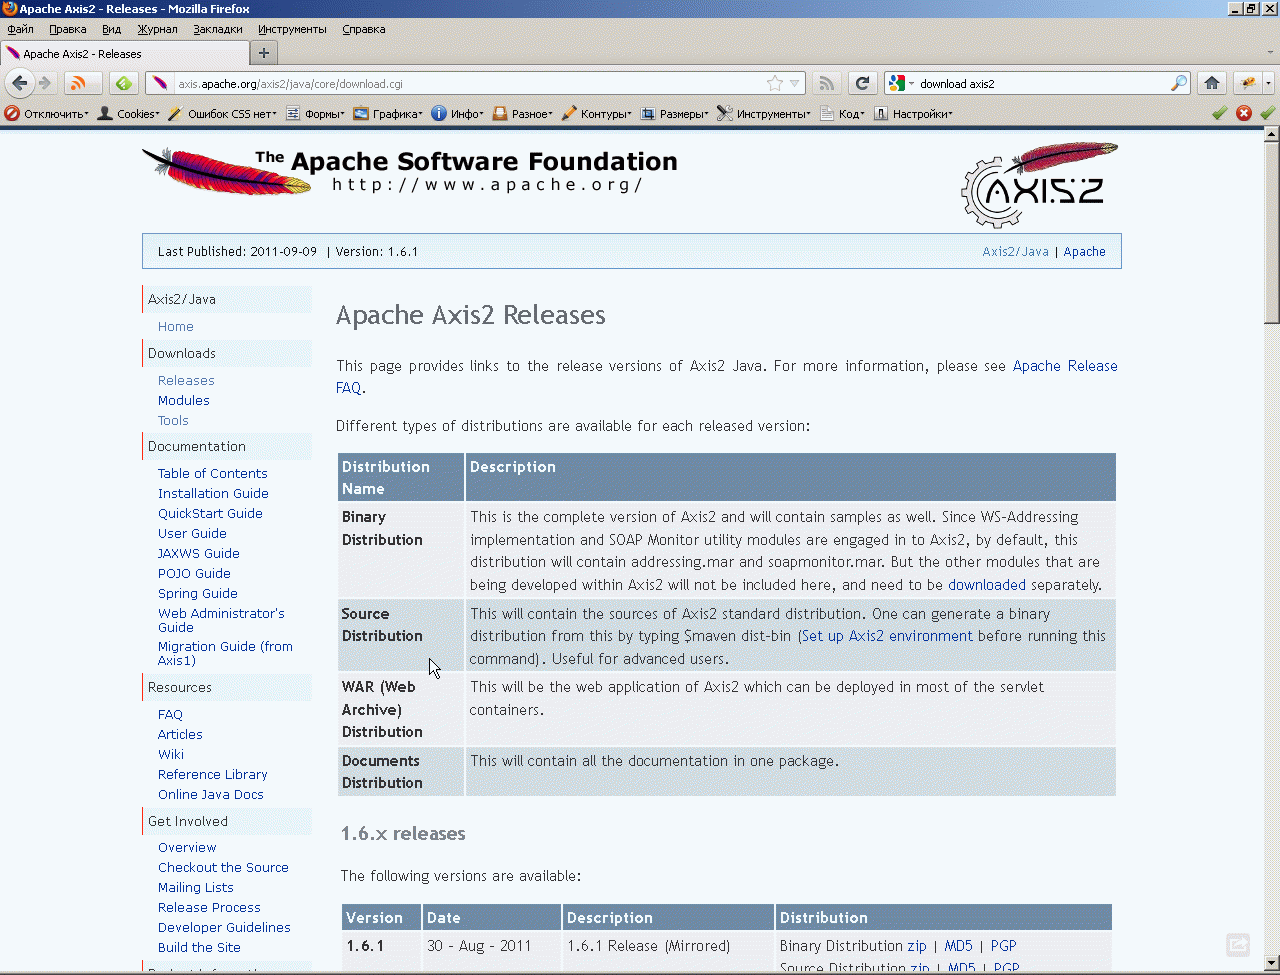The width and height of the screenshot is (1280, 975).
Task: Open the Контуры toolbar dropdown
Action: click(x=597, y=114)
